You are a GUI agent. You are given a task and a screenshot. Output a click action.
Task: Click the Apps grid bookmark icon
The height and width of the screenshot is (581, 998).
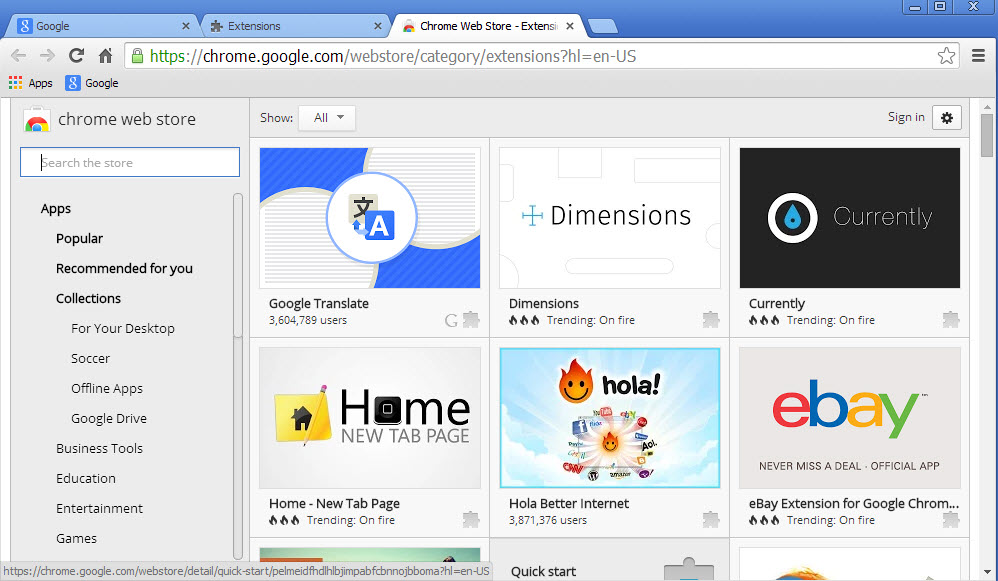coord(15,83)
